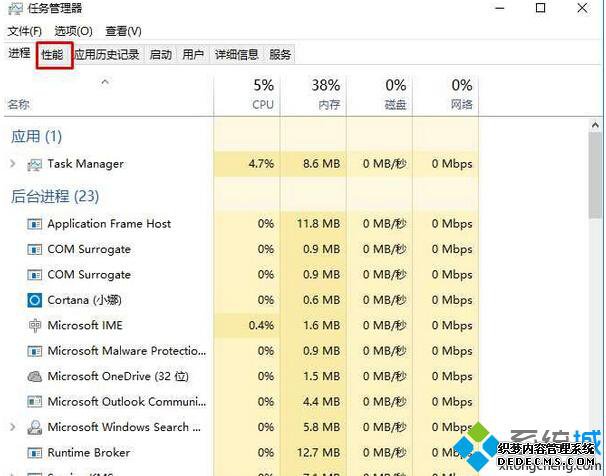This screenshot has height=476, width=606.
Task: Click the scrollbar up arrow
Action: click(x=595, y=125)
